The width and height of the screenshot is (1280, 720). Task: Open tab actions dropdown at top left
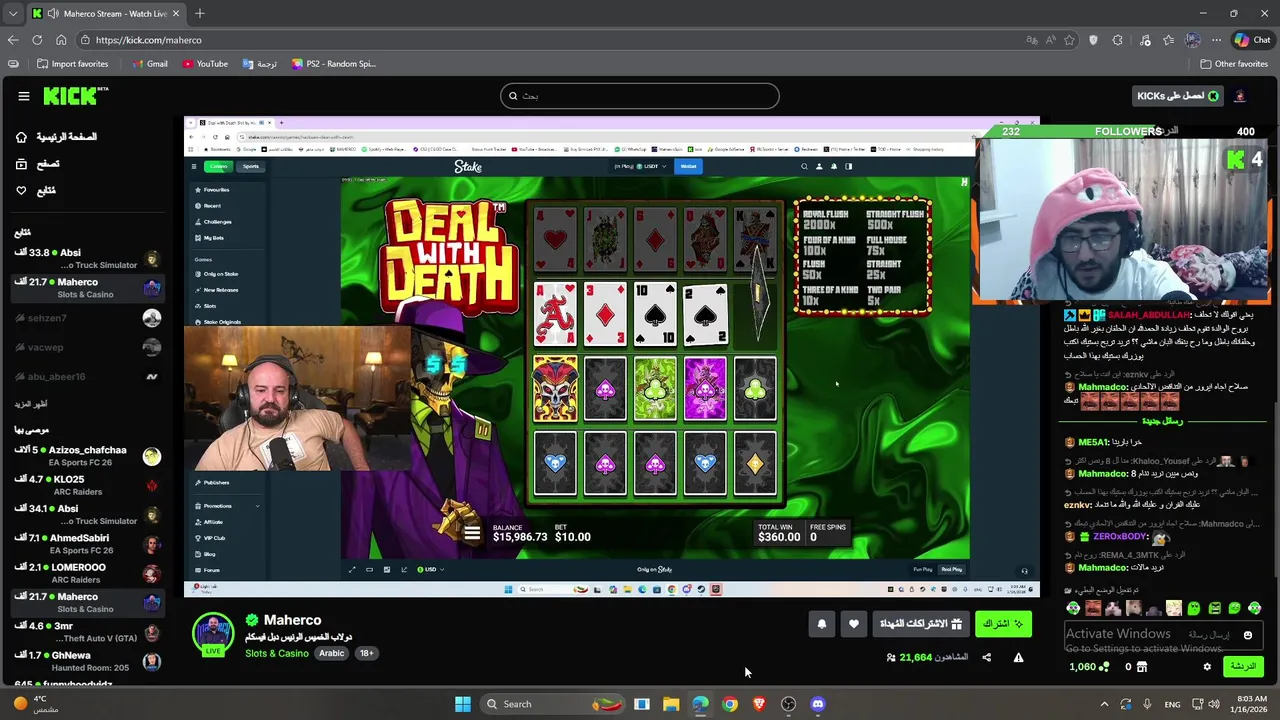coord(12,13)
